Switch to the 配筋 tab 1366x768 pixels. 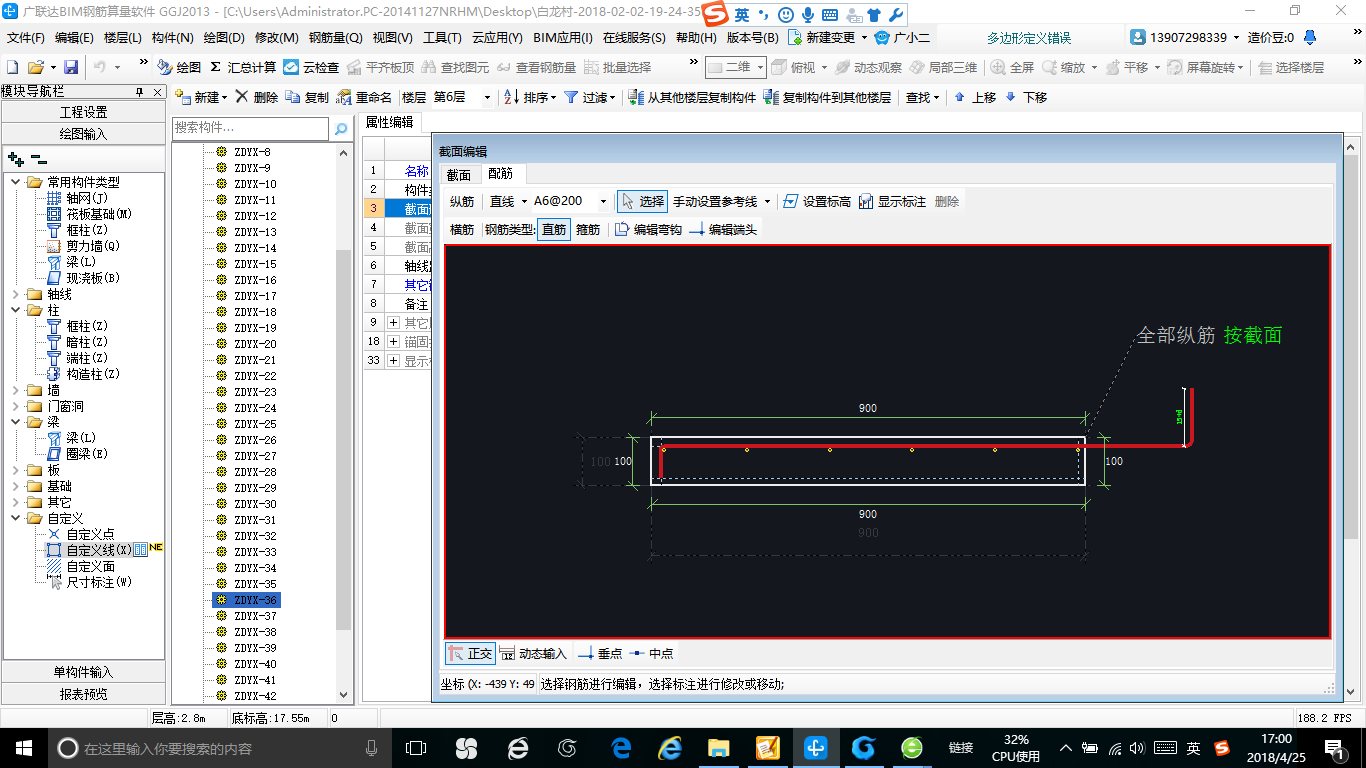[x=500, y=174]
